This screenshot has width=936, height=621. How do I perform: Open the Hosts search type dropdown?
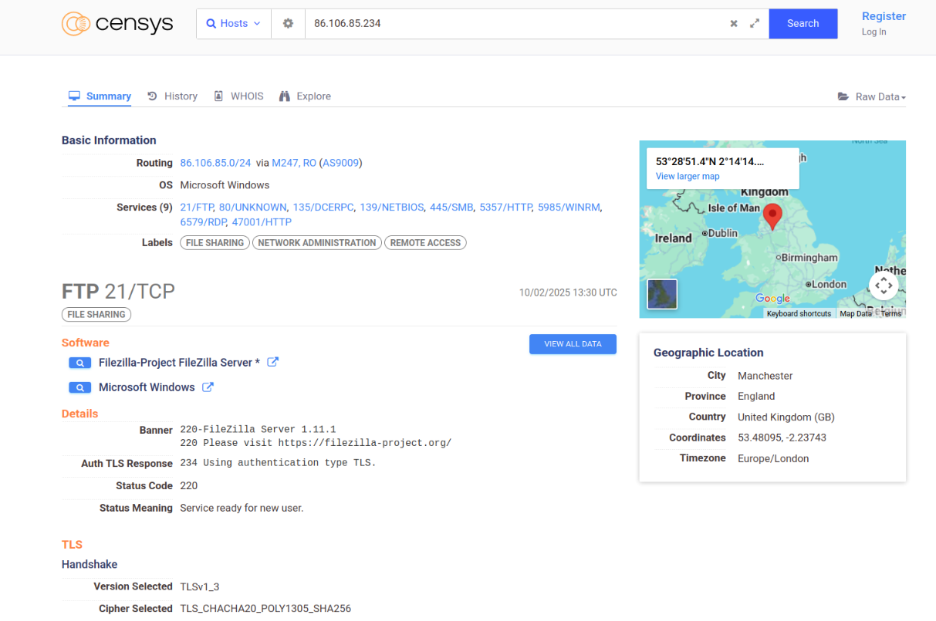(233, 23)
